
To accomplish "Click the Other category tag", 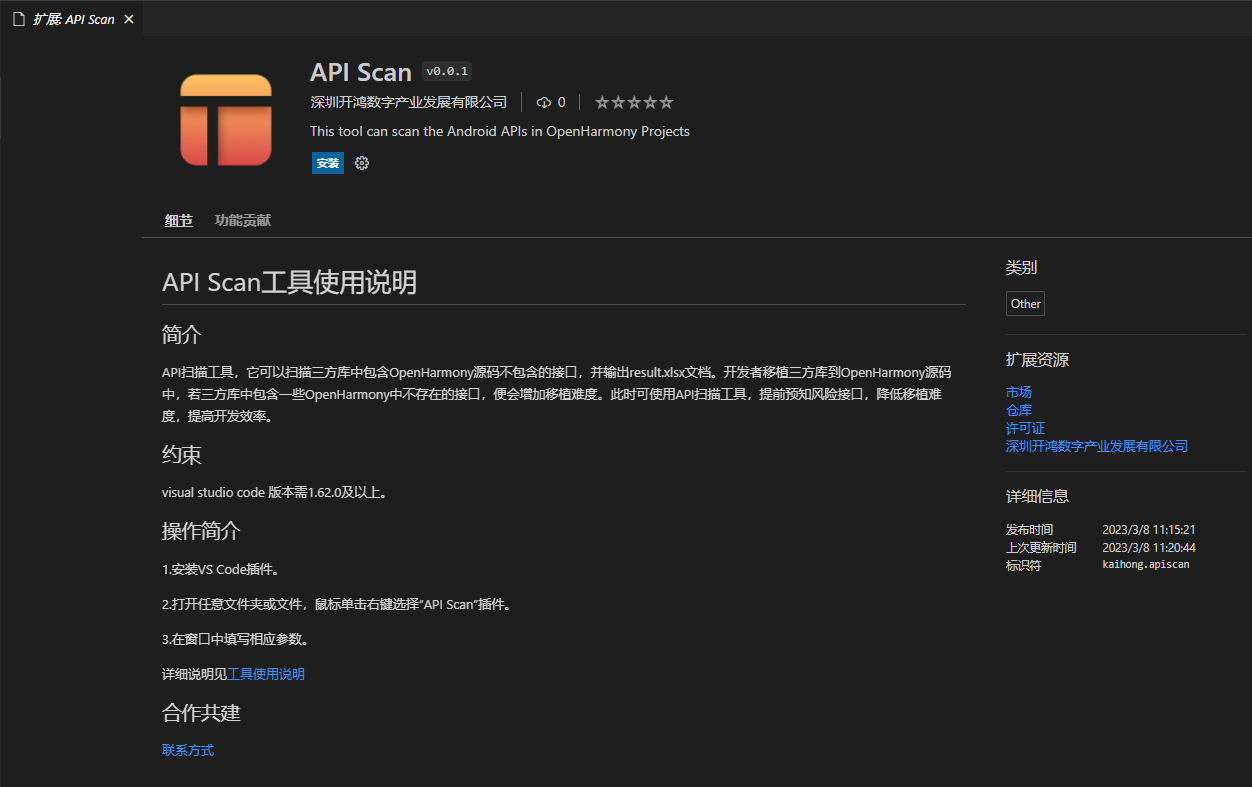I will [1025, 304].
